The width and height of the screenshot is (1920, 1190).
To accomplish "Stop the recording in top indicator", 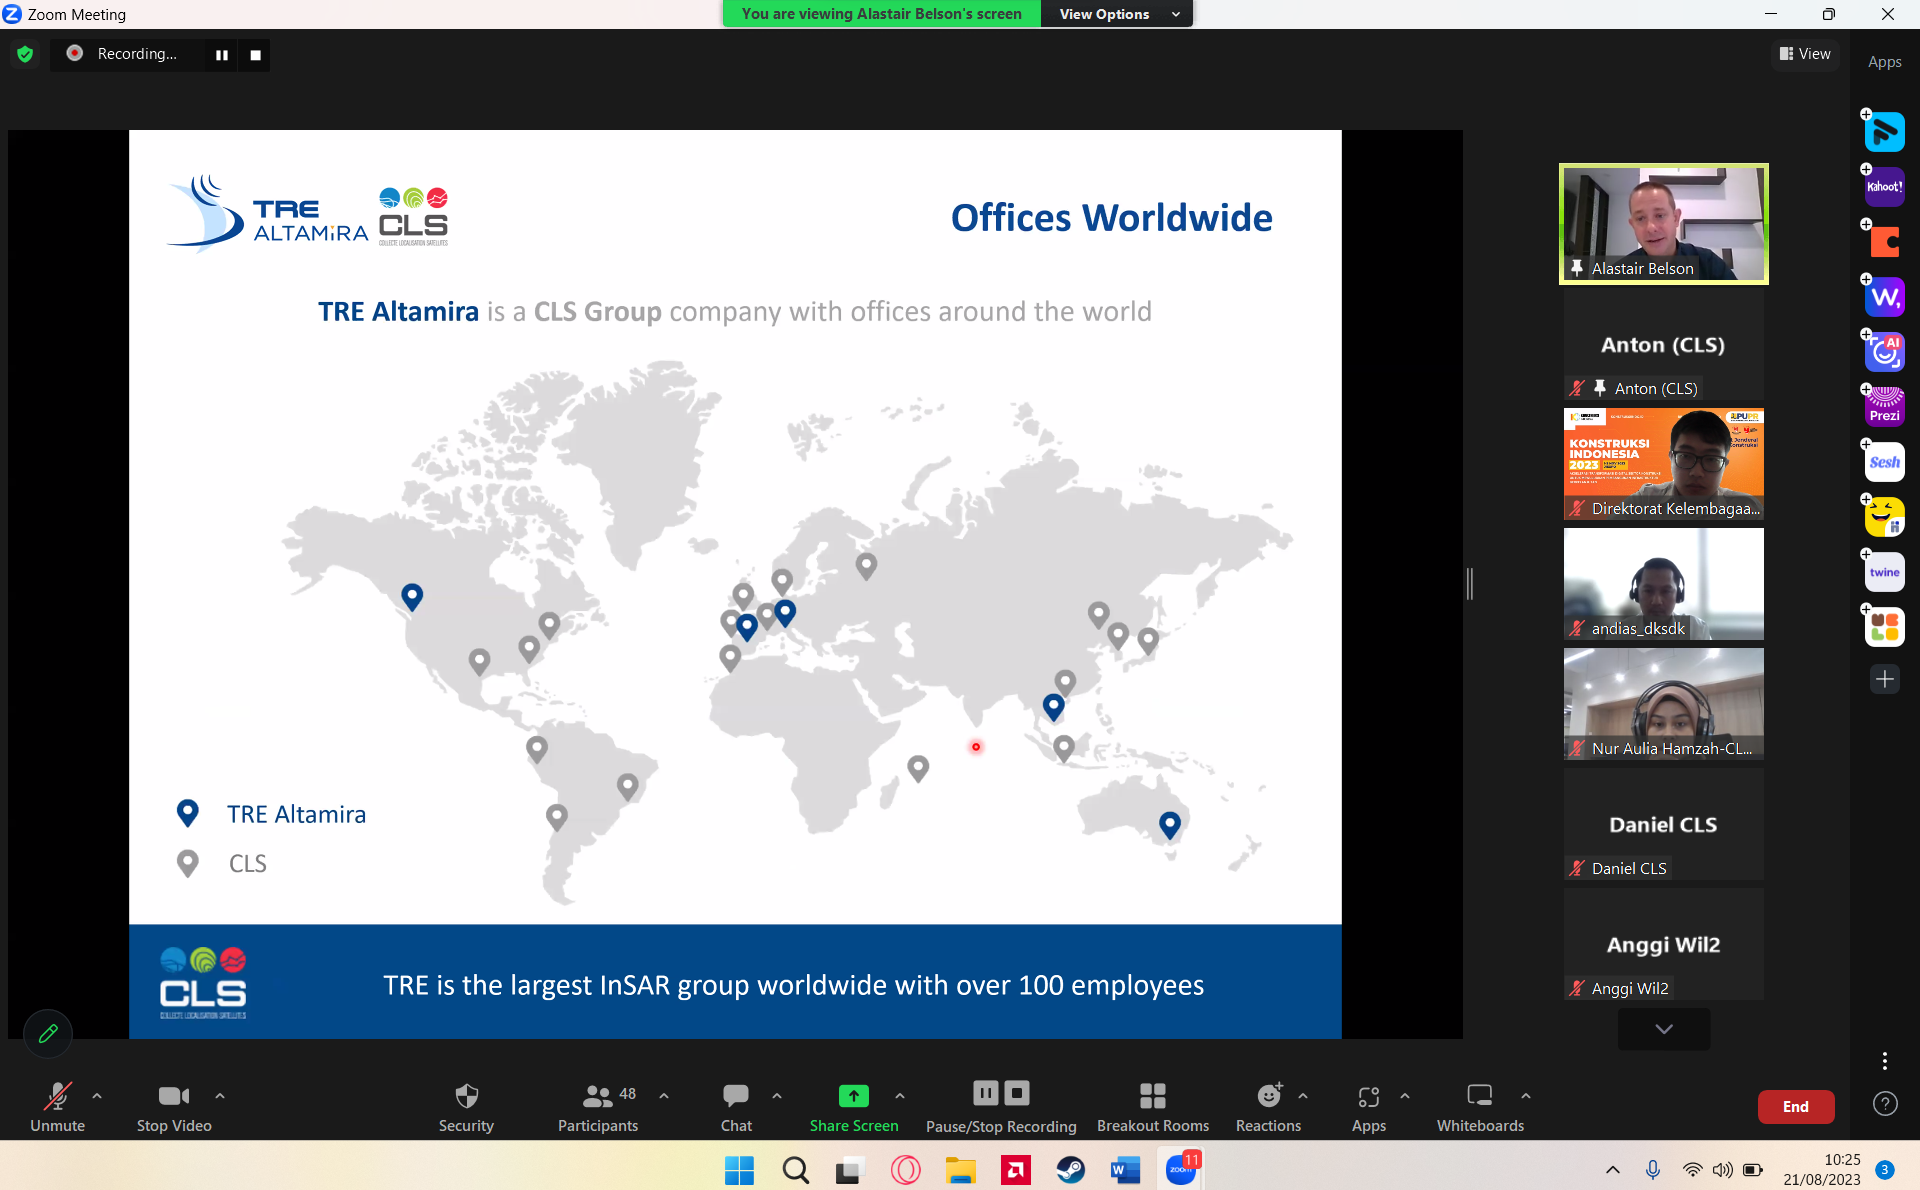I will click(256, 55).
